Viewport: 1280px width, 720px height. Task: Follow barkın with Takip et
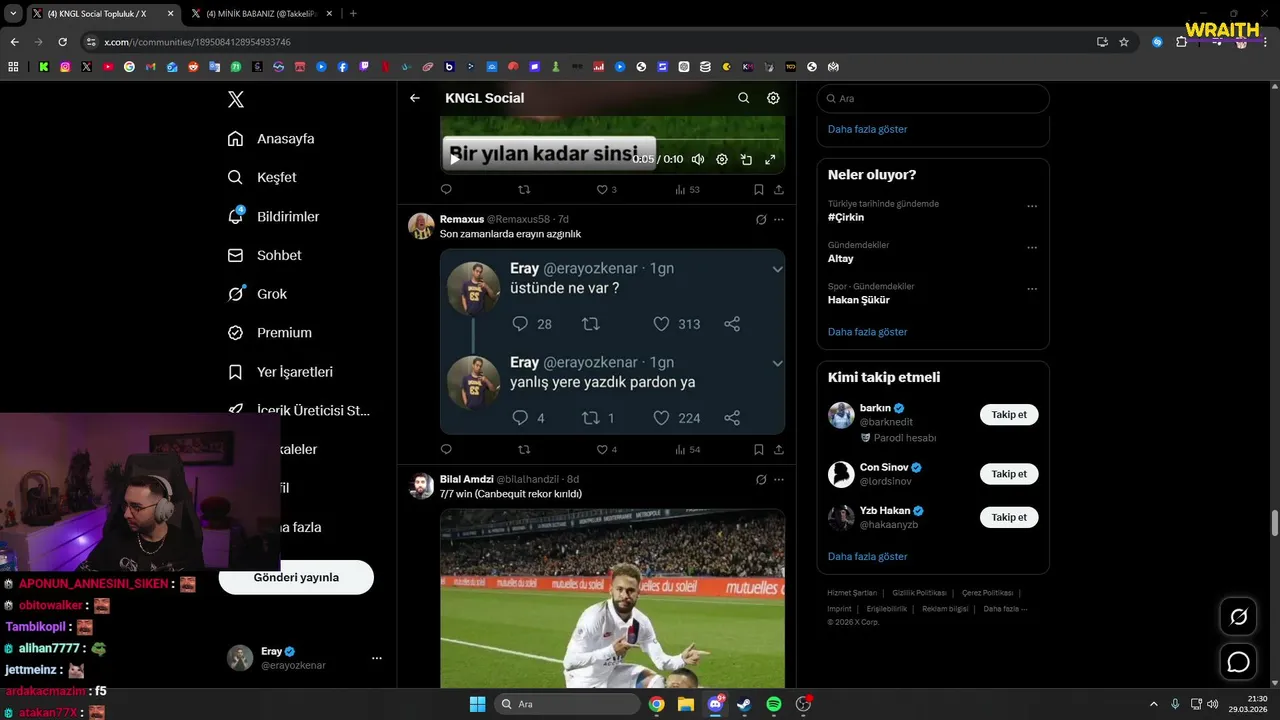[x=1009, y=414]
